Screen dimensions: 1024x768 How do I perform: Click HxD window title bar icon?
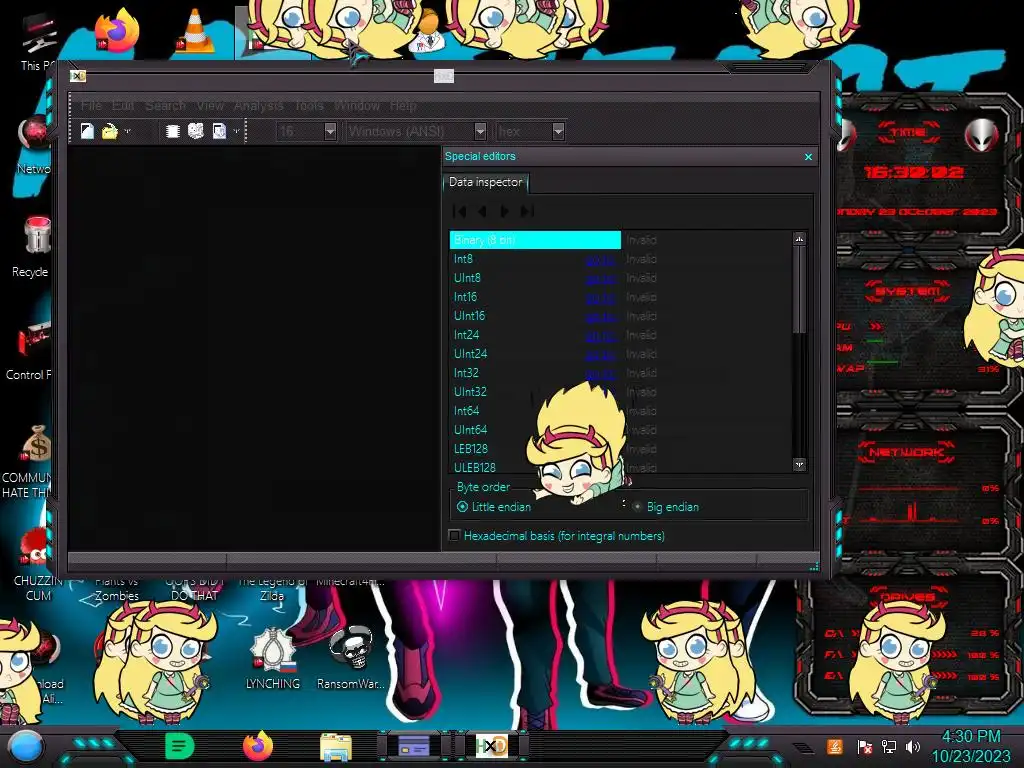(78, 76)
